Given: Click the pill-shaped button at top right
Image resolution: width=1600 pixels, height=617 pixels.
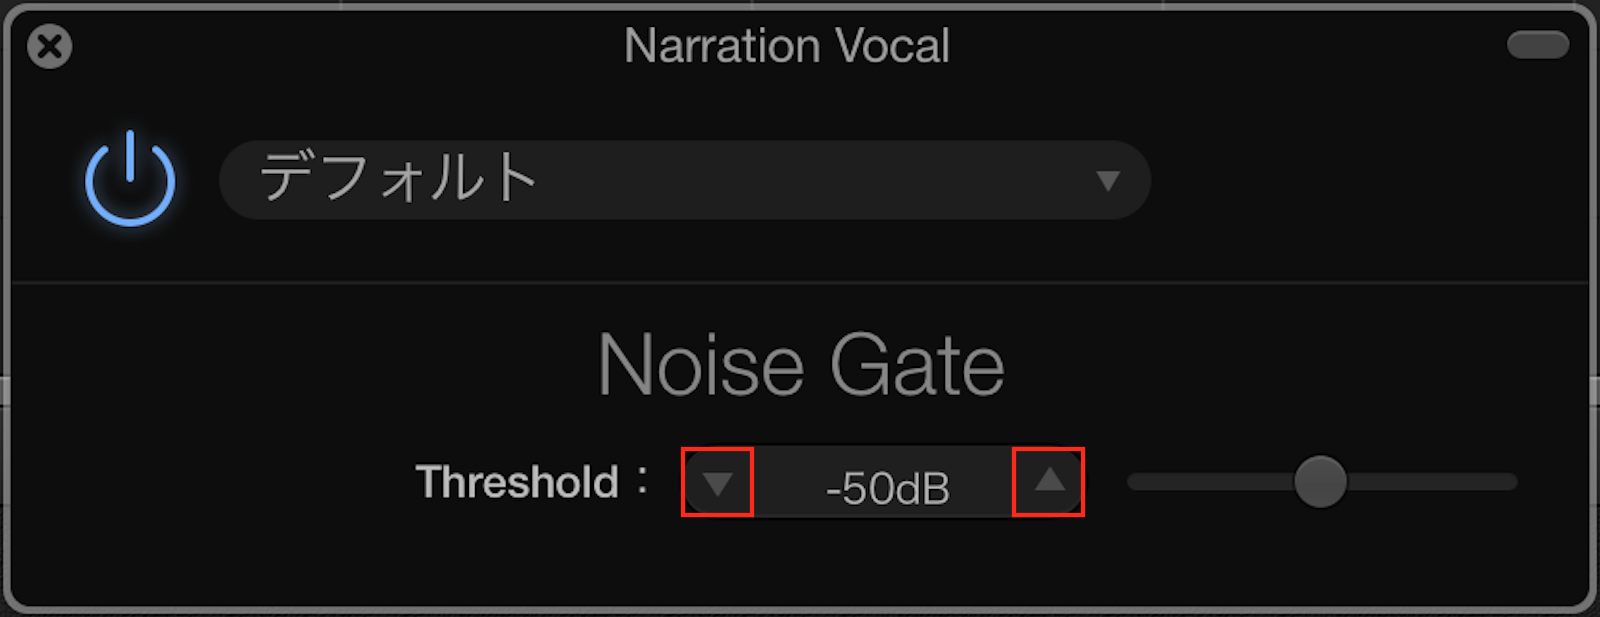Looking at the screenshot, I should pyautogui.click(x=1537, y=45).
